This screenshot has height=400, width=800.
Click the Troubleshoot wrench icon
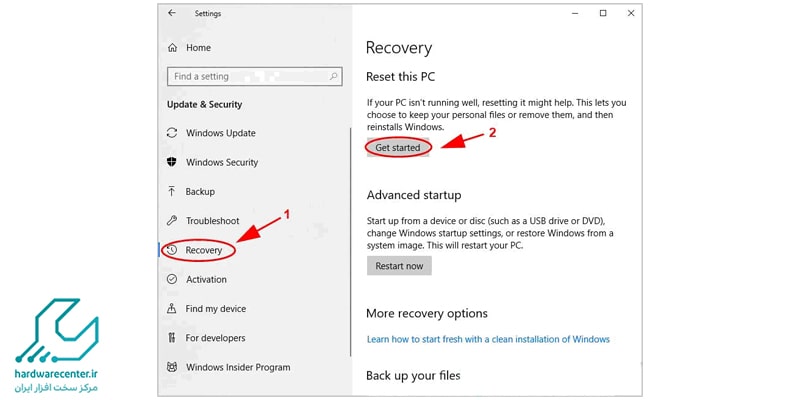(172, 221)
